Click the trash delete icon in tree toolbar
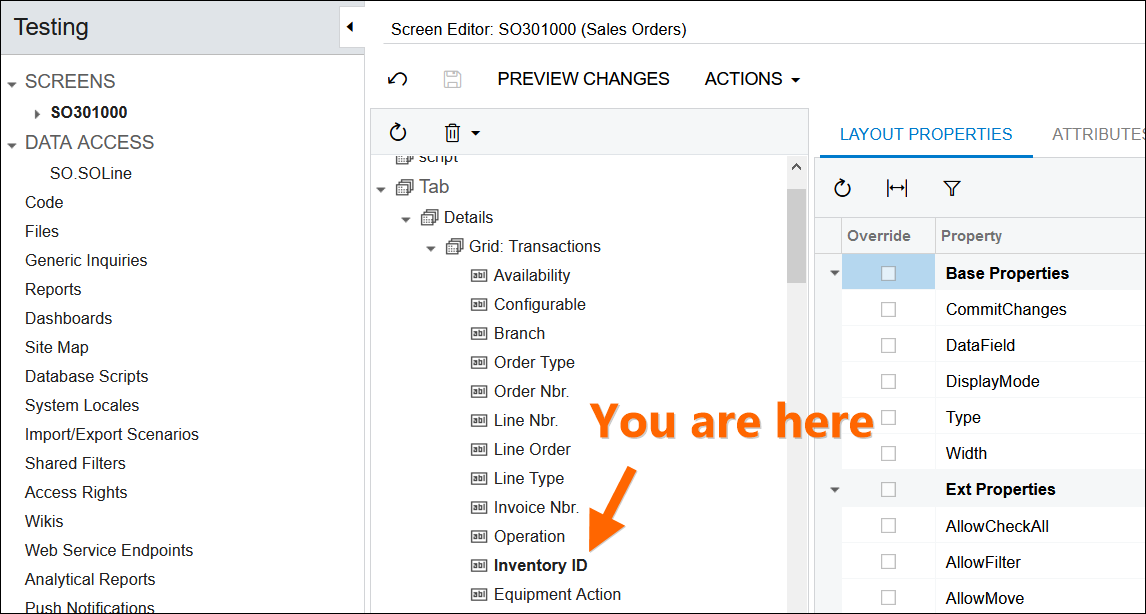This screenshot has width=1146, height=614. [x=453, y=132]
